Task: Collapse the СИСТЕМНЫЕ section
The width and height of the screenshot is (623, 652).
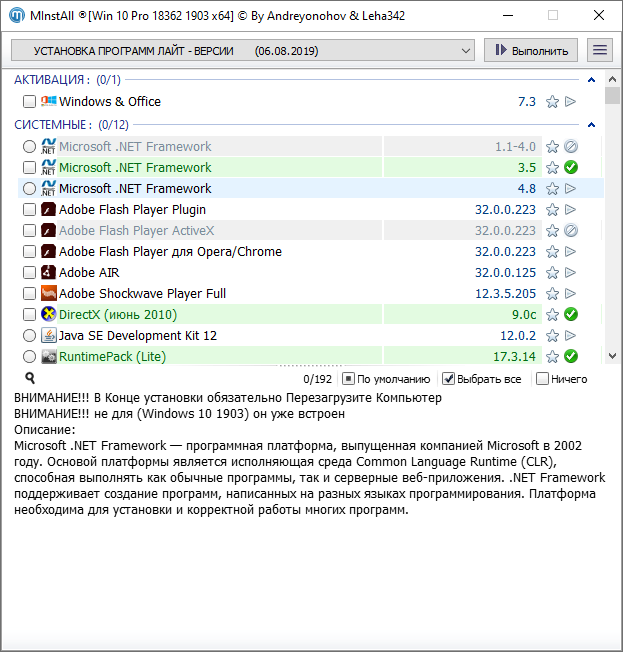Action: point(591,125)
